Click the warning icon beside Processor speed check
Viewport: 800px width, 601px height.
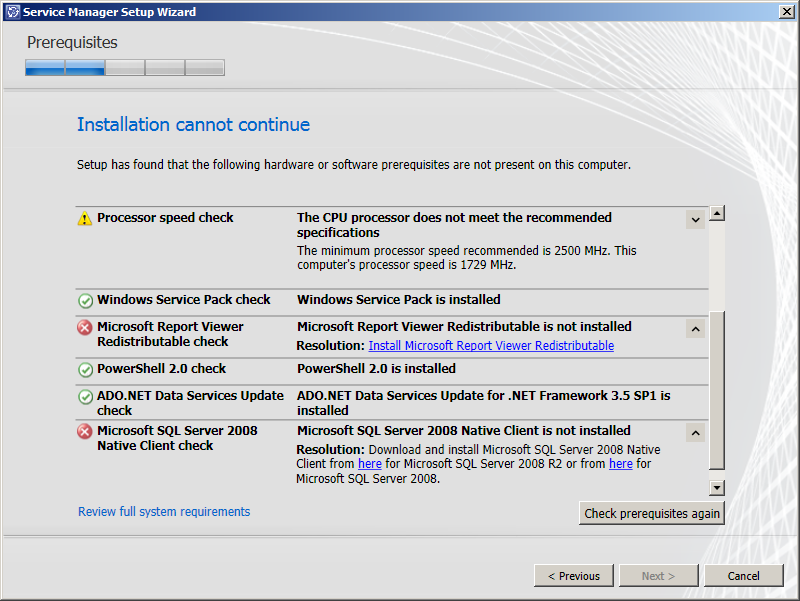pyautogui.click(x=85, y=218)
